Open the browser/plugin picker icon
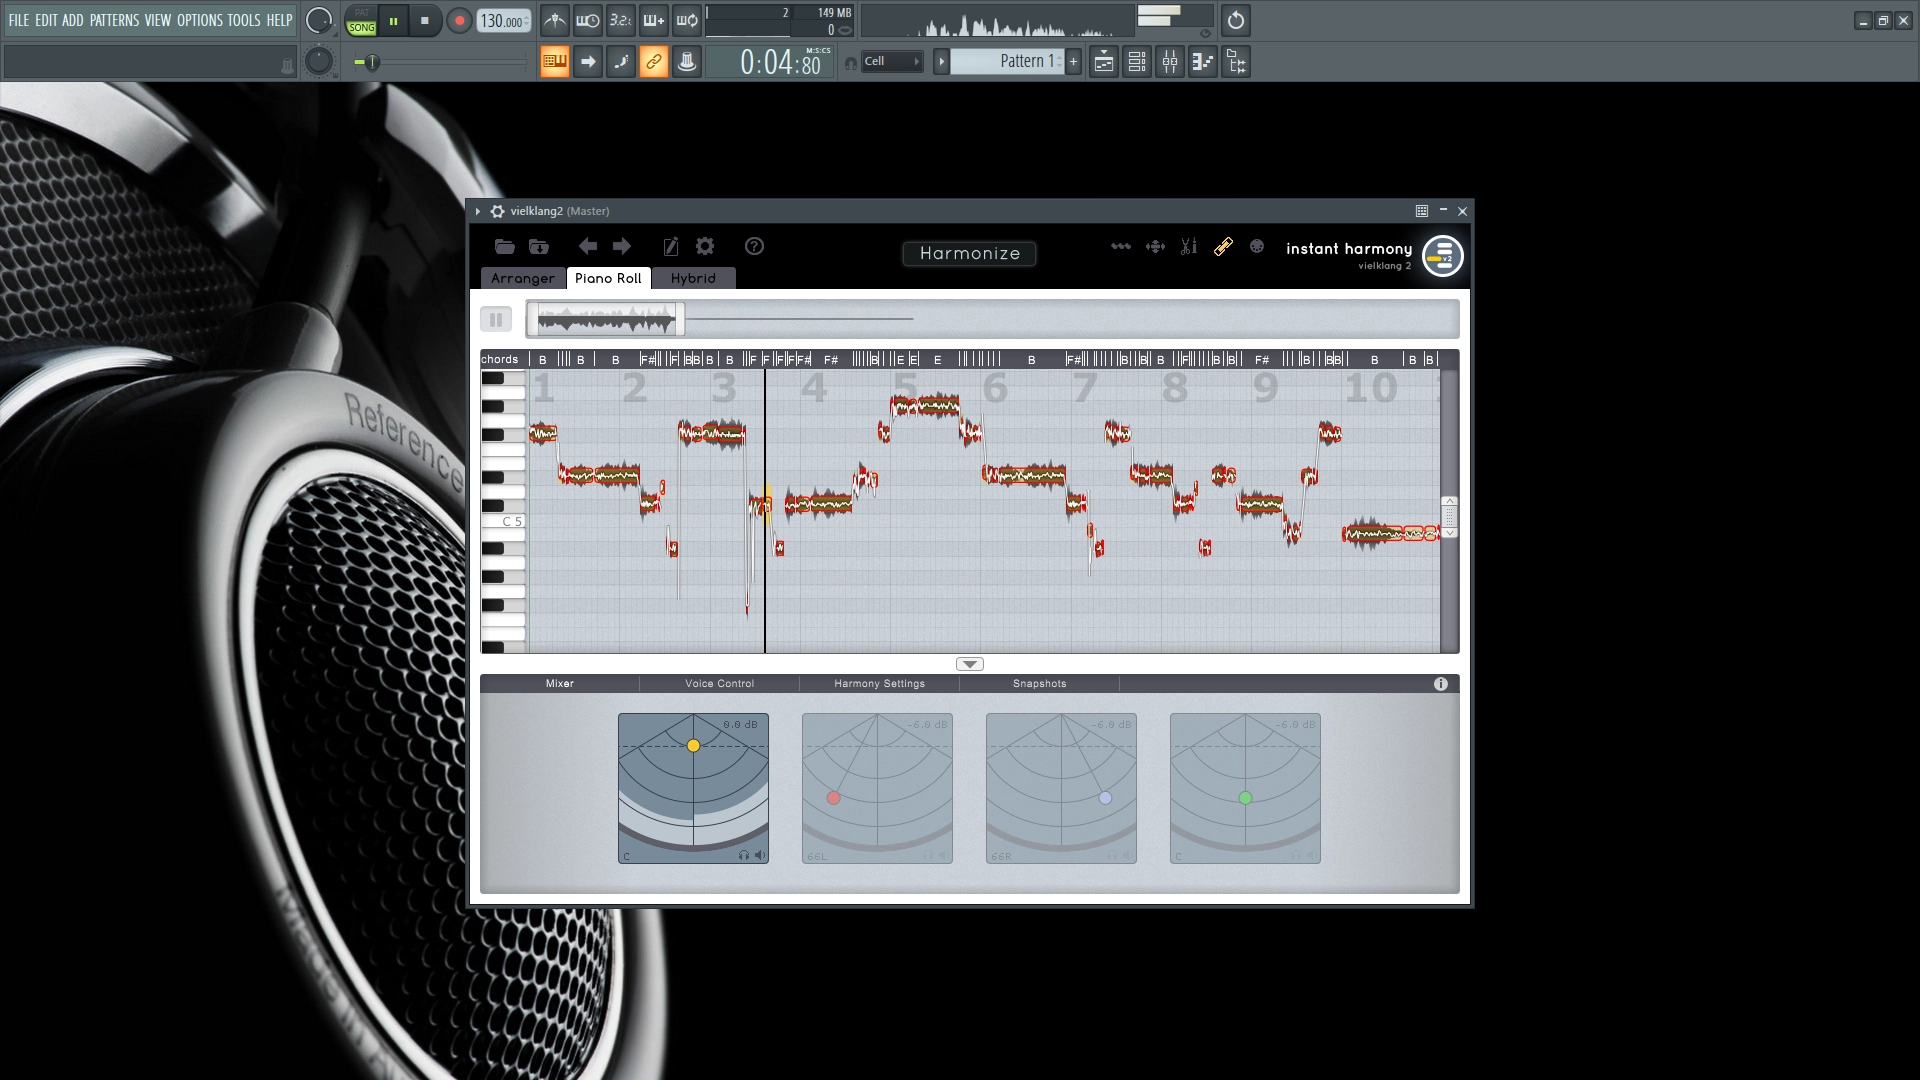This screenshot has height=1080, width=1920. (x=1236, y=62)
